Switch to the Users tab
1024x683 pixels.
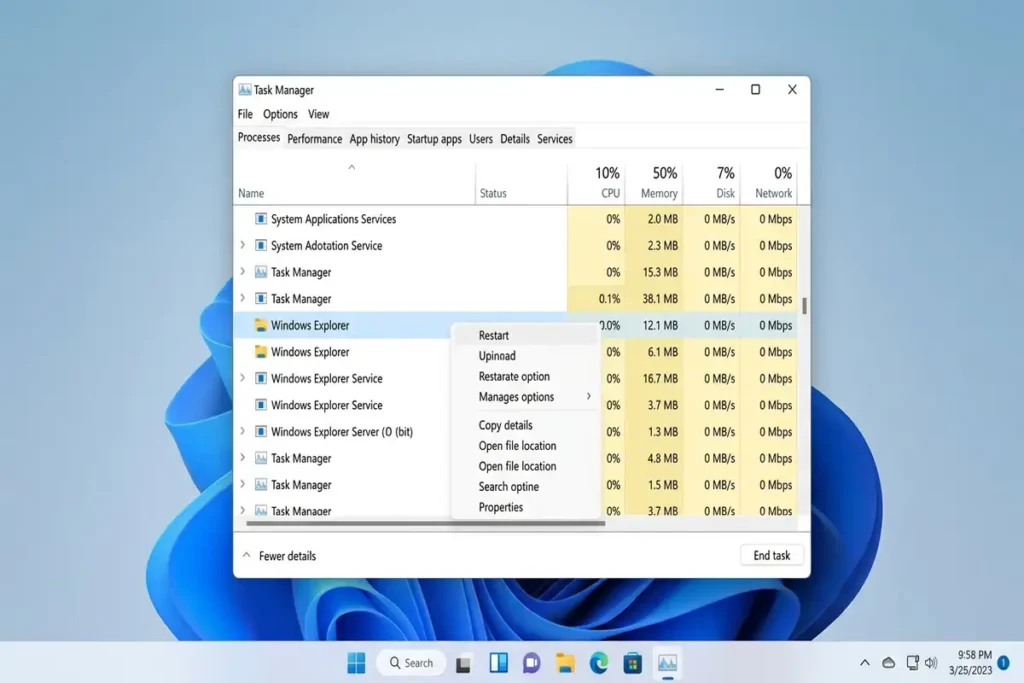[x=481, y=139]
